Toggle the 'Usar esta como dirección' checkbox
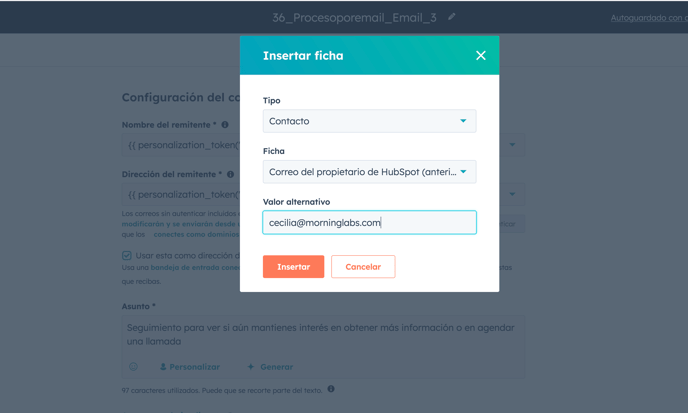The height and width of the screenshot is (413, 688). tap(127, 256)
